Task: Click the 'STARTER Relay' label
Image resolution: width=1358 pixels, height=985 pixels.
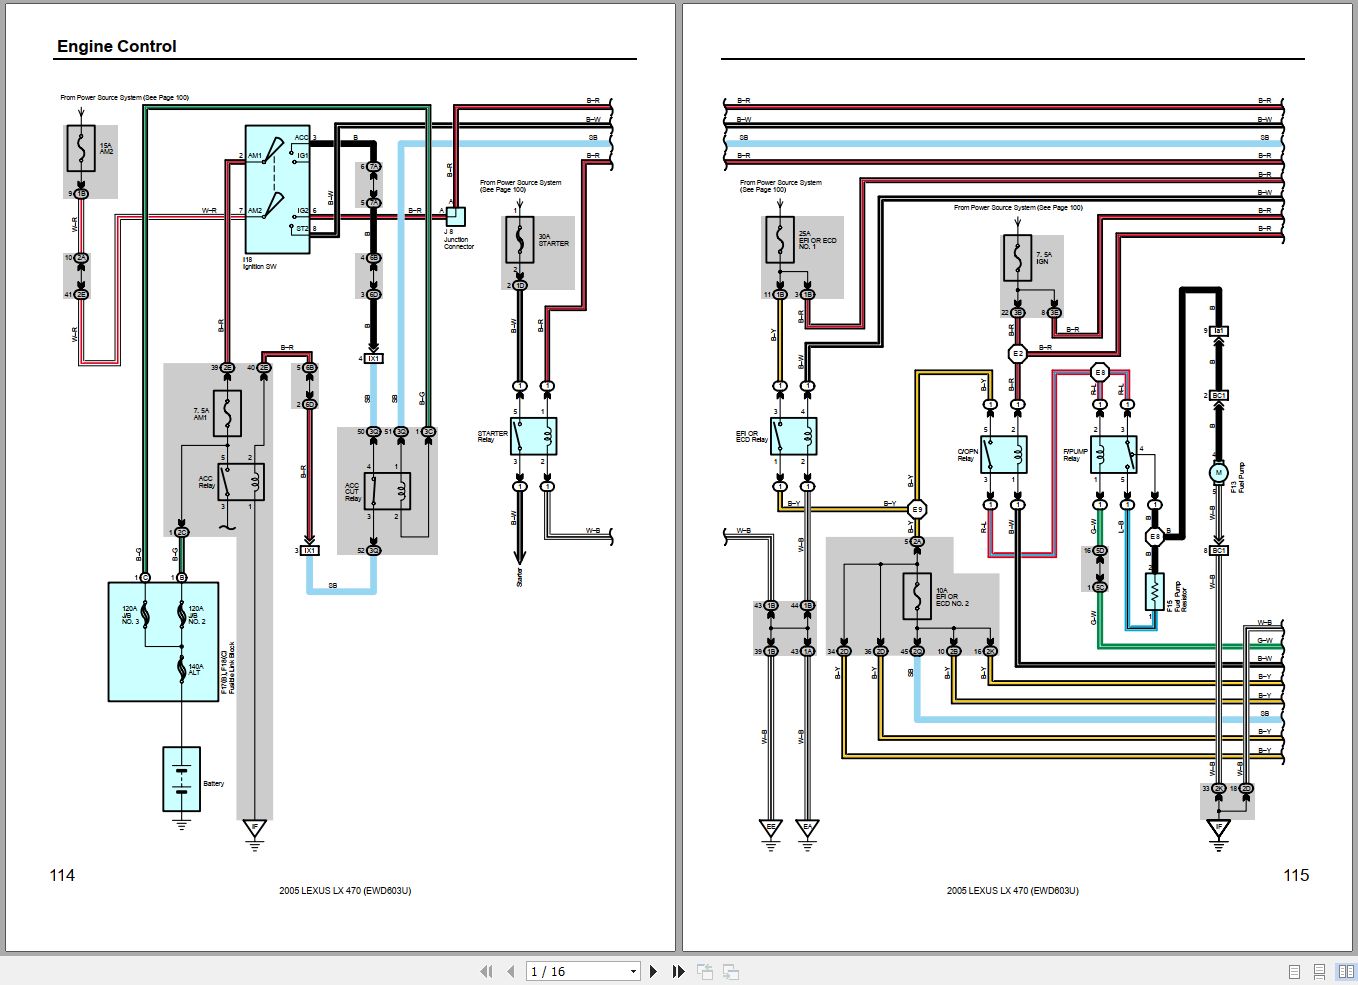Action: (x=492, y=437)
